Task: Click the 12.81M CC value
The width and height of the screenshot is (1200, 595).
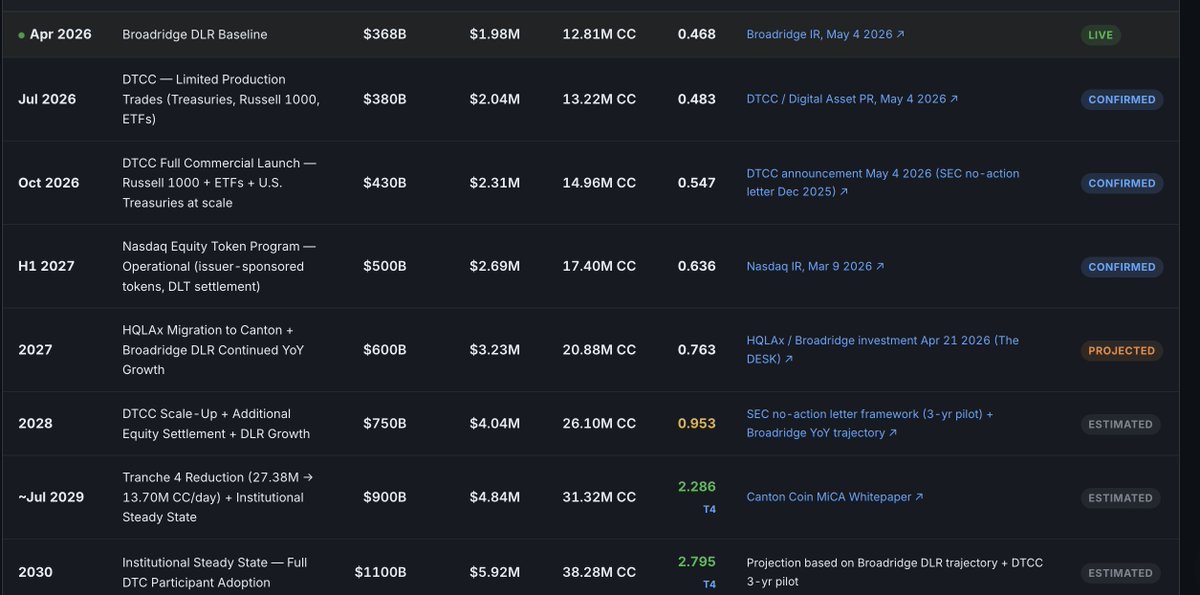Action: pyautogui.click(x=599, y=34)
